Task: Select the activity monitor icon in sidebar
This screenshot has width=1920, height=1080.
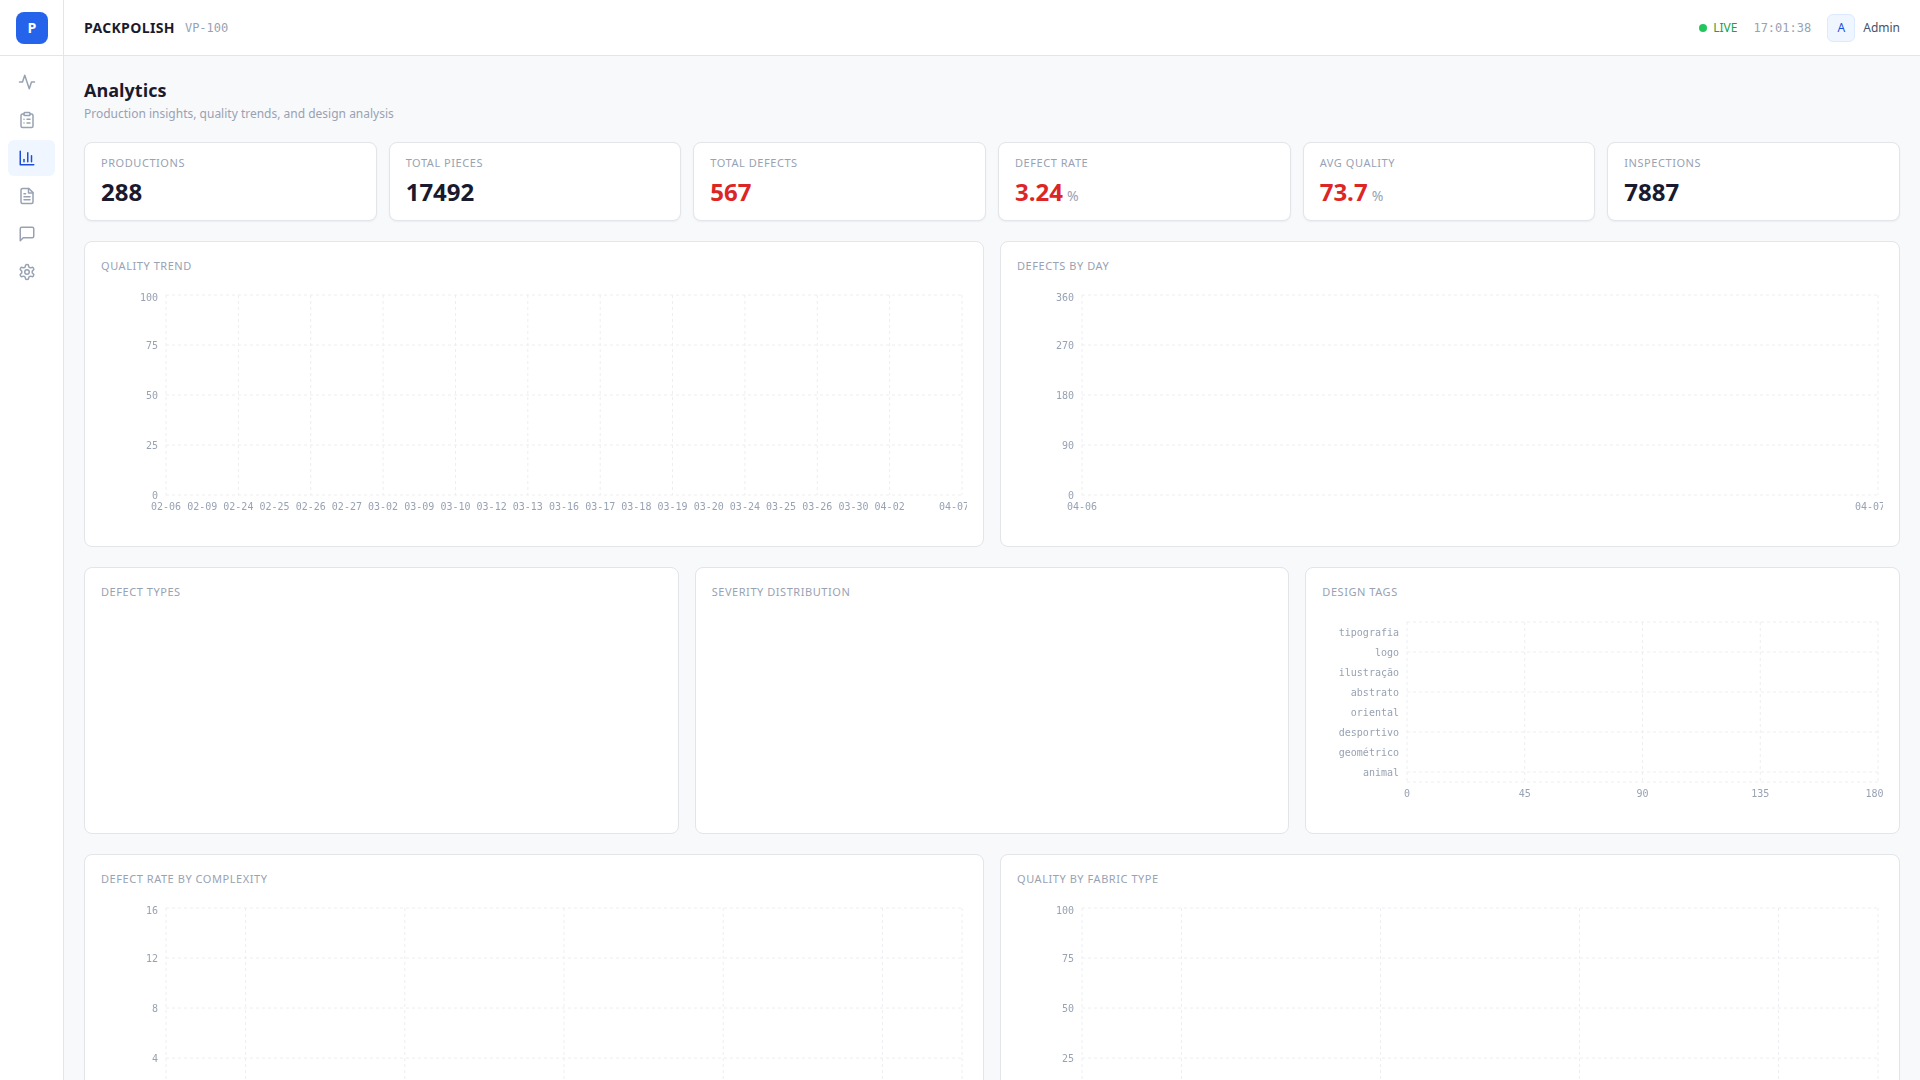Action: pos(27,82)
